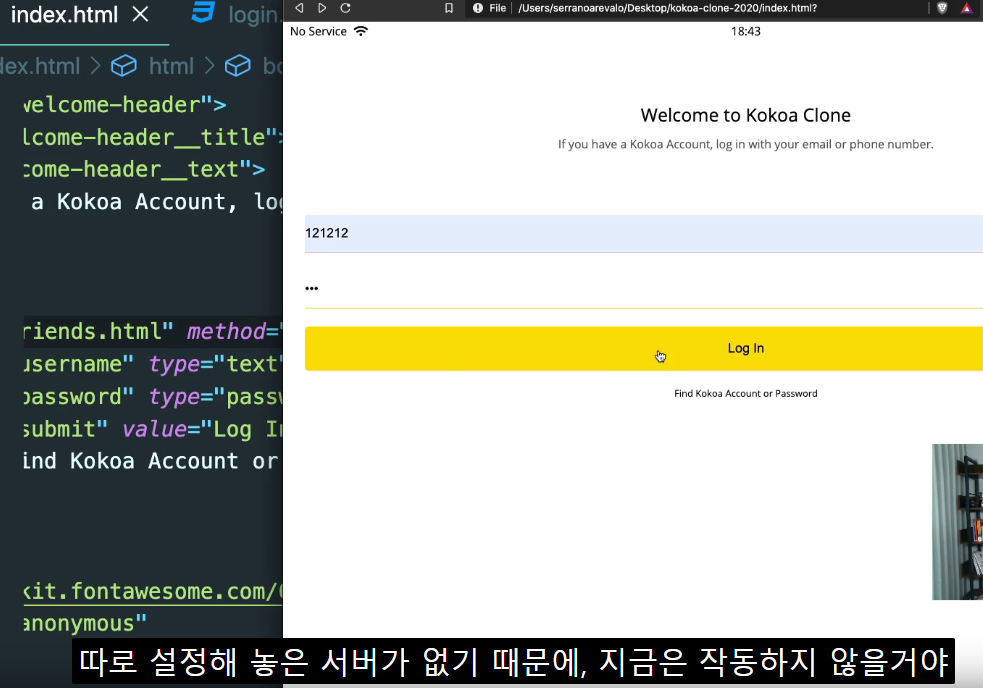Click code line with username type text
Viewport: 983px width, 688px height.
coord(152,364)
